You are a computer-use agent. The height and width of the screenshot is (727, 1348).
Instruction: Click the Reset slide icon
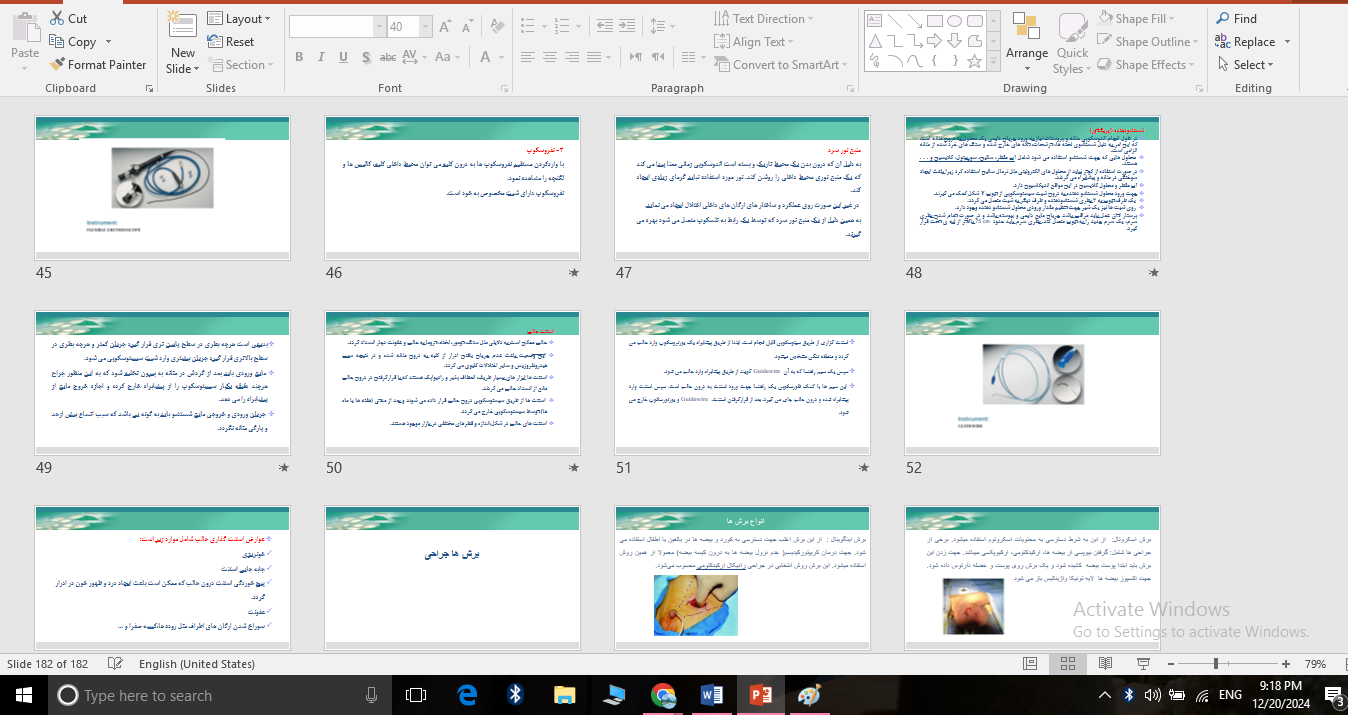click(x=216, y=42)
